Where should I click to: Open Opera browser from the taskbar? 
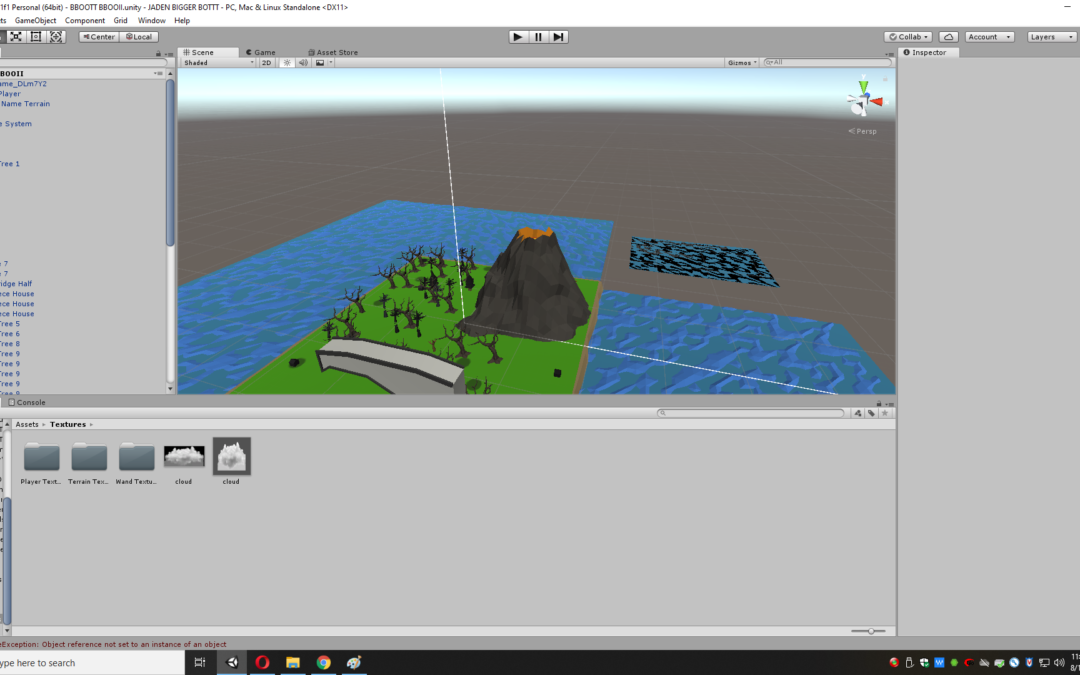tap(262, 663)
